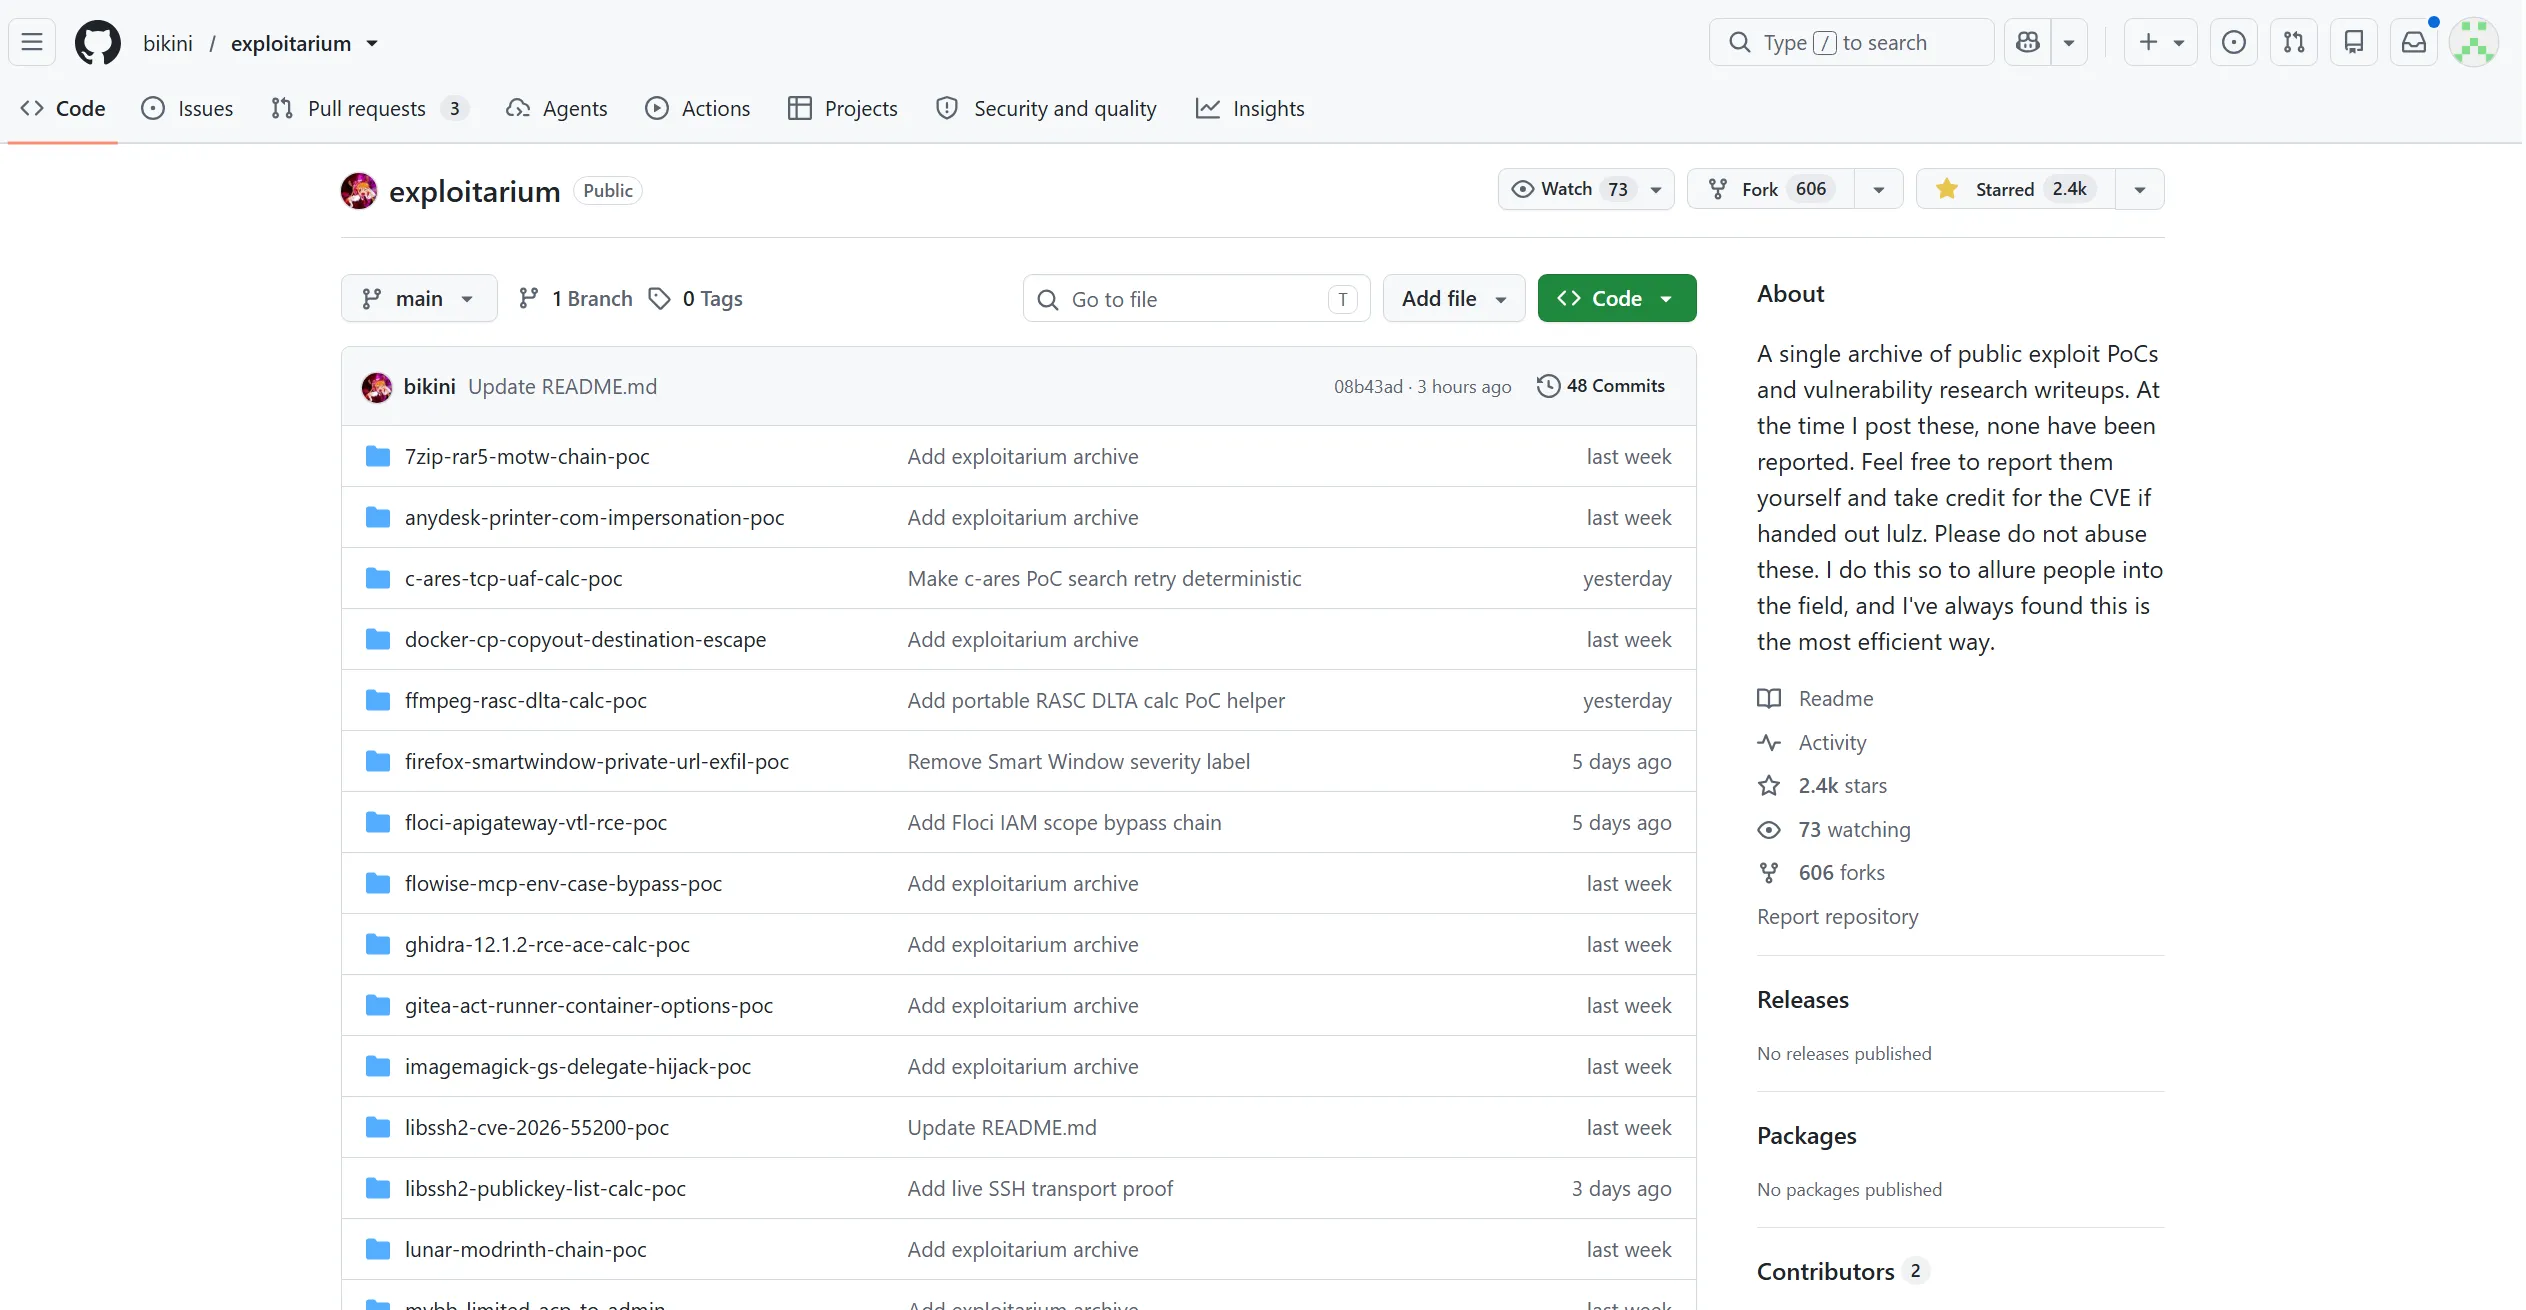Switch to the Pull requests tab

[369, 108]
